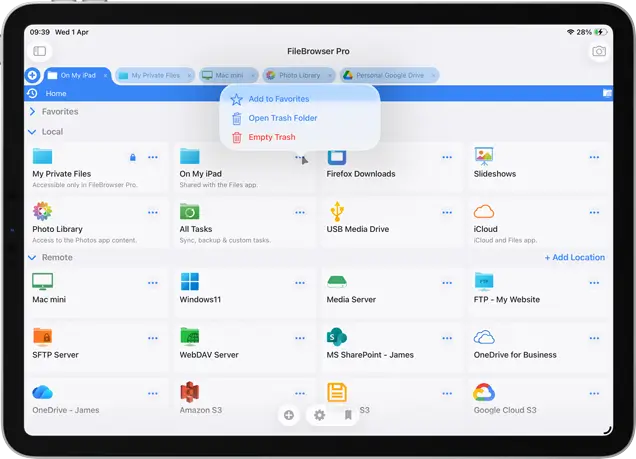Open more options for USB Media Drive
This screenshot has width=636, height=459.
[x=447, y=212]
